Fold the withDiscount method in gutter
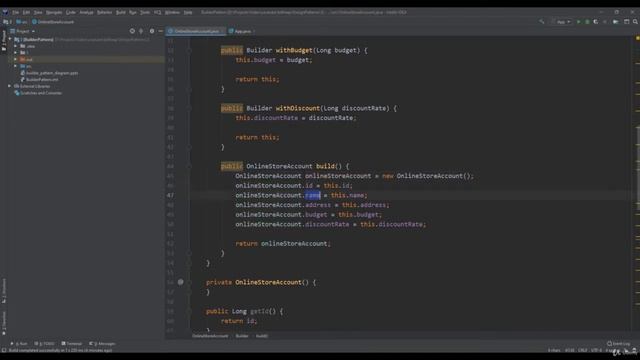 tap(189, 108)
